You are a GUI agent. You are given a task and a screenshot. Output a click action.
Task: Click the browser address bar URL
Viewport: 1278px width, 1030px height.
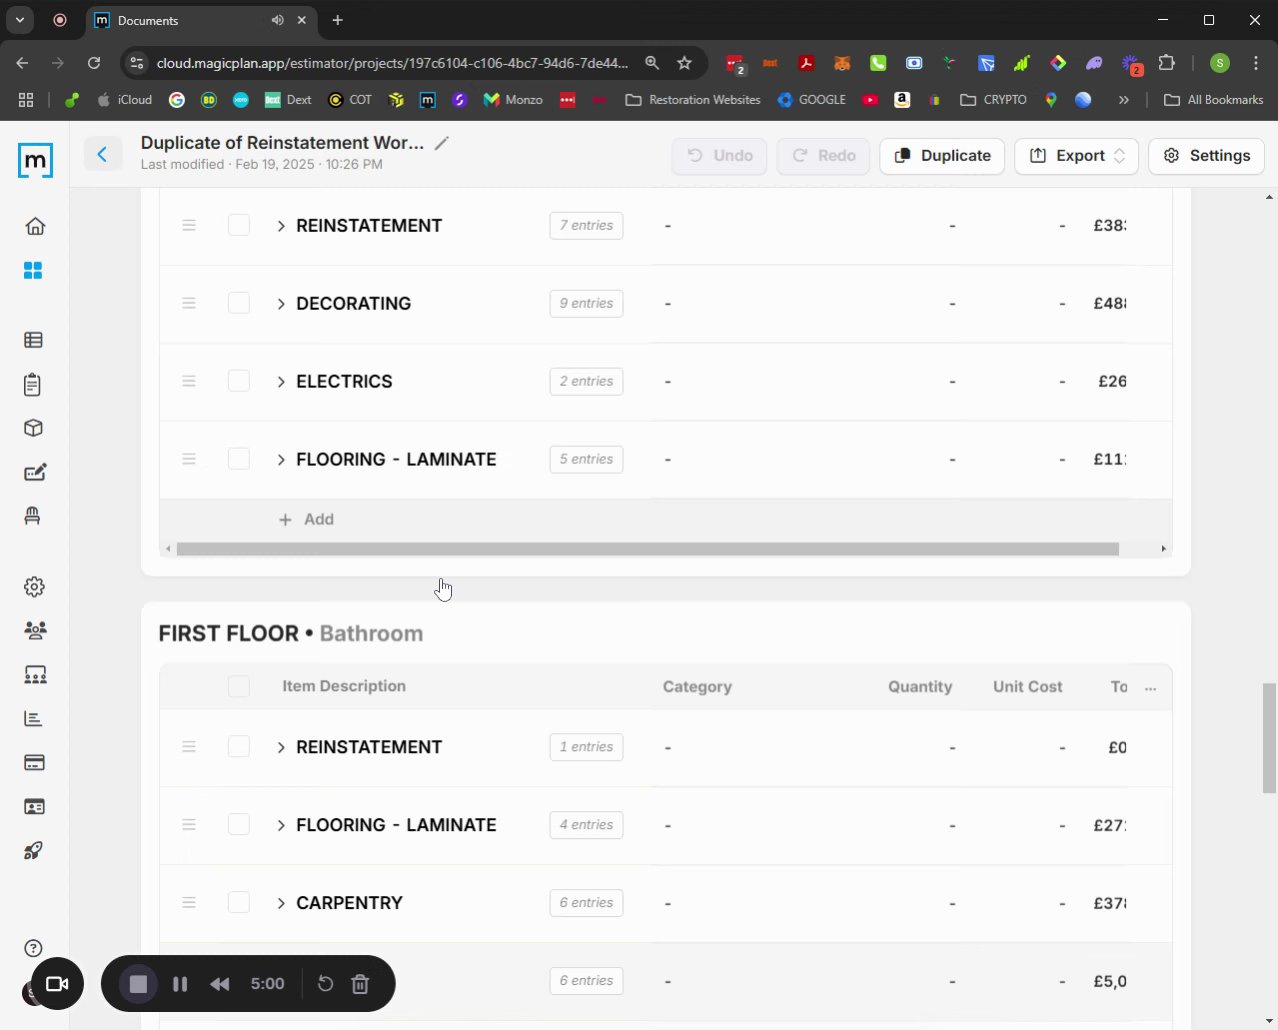(x=392, y=63)
